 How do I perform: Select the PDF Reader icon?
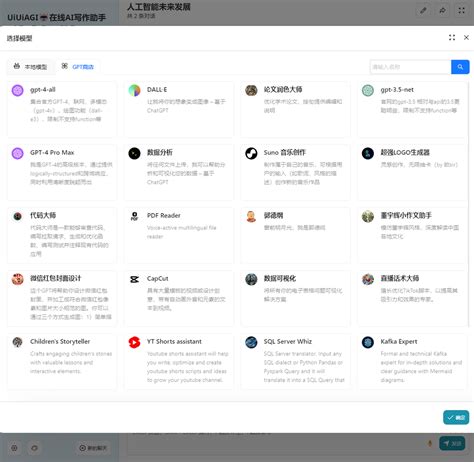[134, 216]
